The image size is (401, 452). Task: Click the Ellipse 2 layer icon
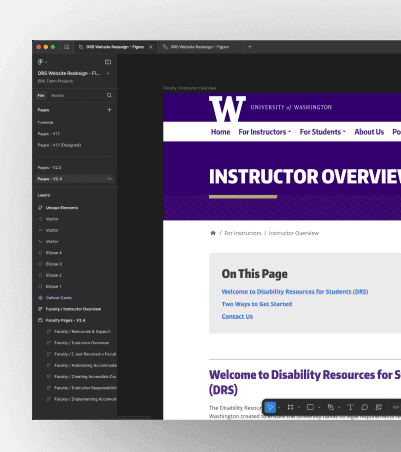pyautogui.click(x=40, y=275)
